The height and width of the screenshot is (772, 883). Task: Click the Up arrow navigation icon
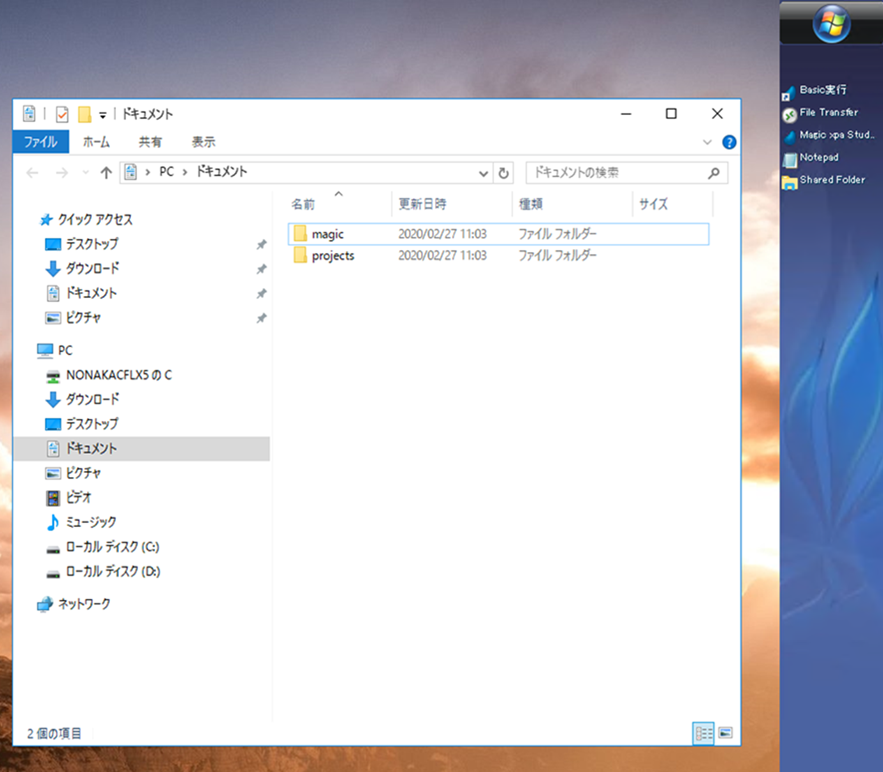(106, 172)
